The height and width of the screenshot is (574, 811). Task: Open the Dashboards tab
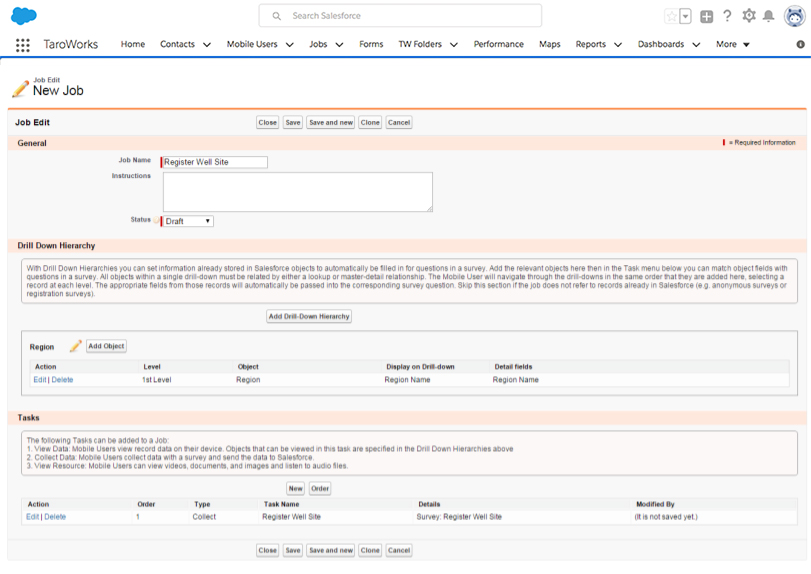pyautogui.click(x=661, y=44)
